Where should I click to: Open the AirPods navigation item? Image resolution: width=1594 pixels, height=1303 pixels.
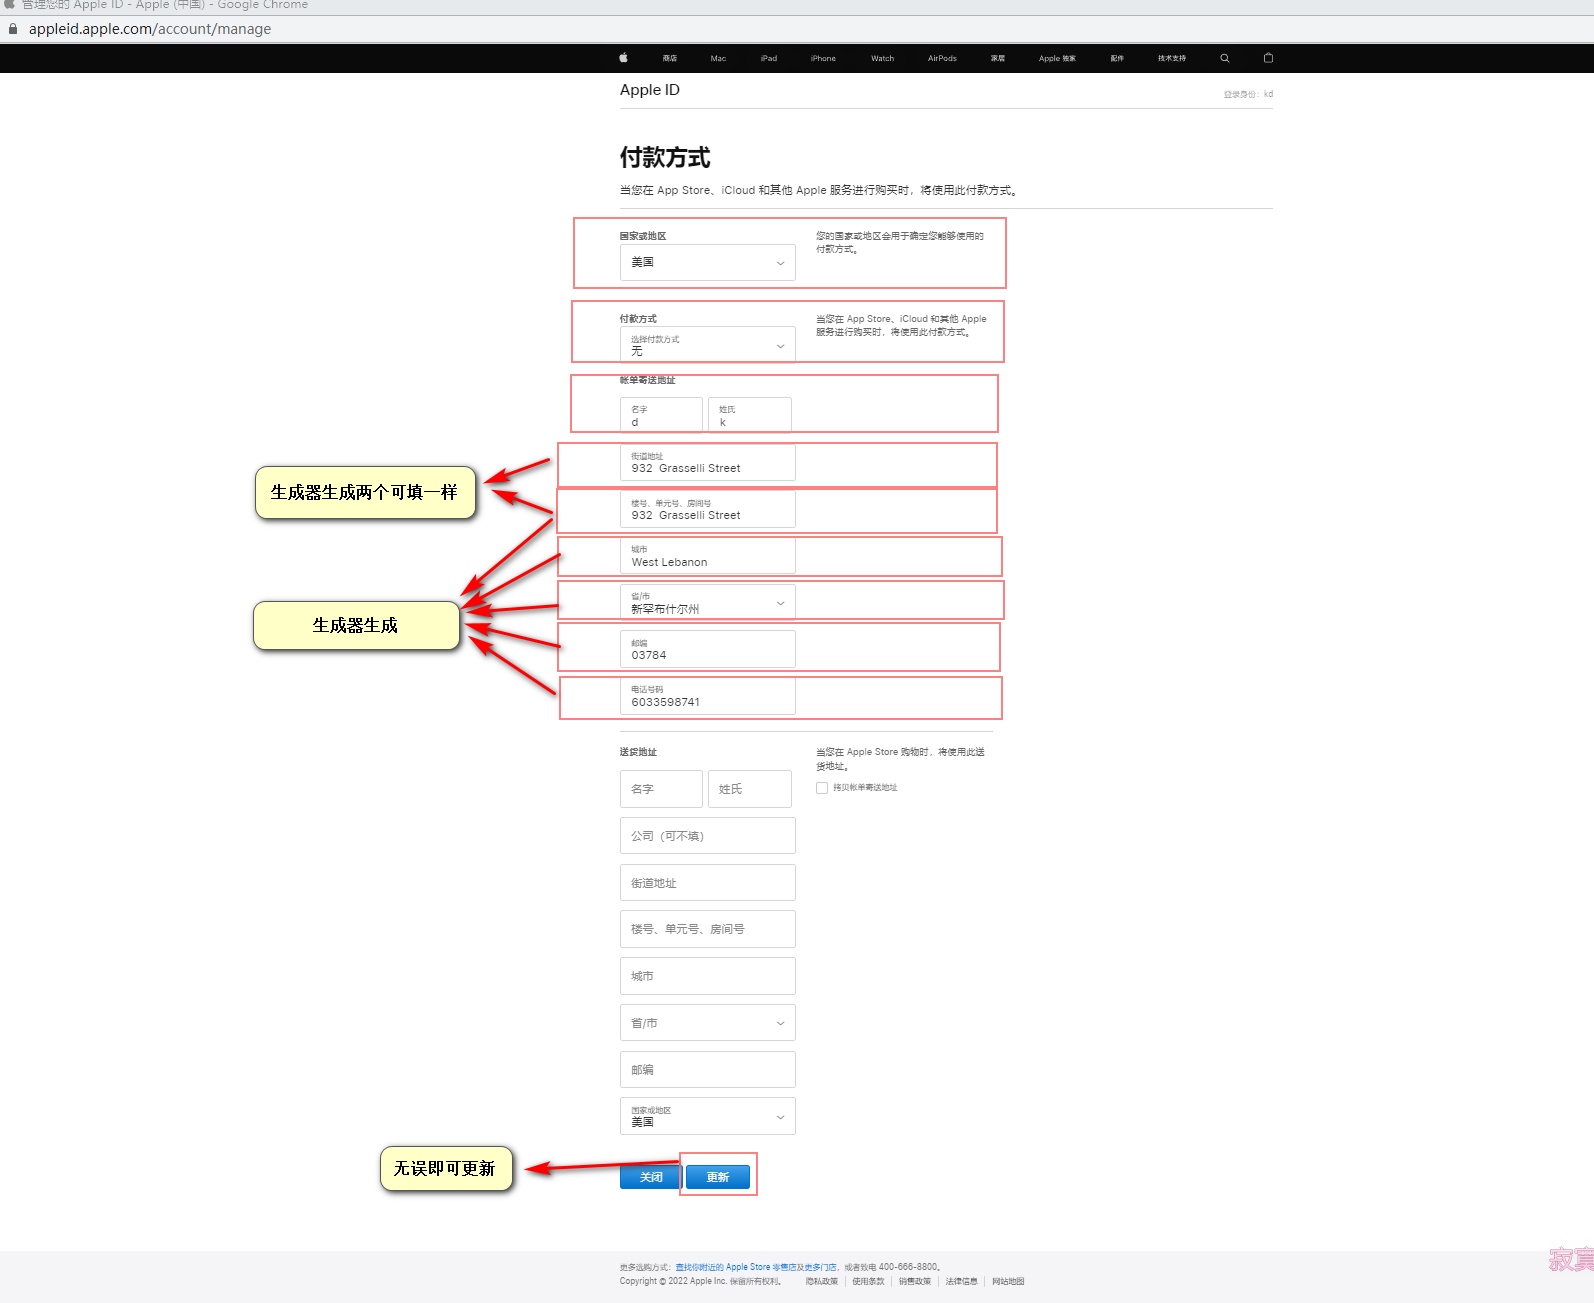[x=942, y=58]
